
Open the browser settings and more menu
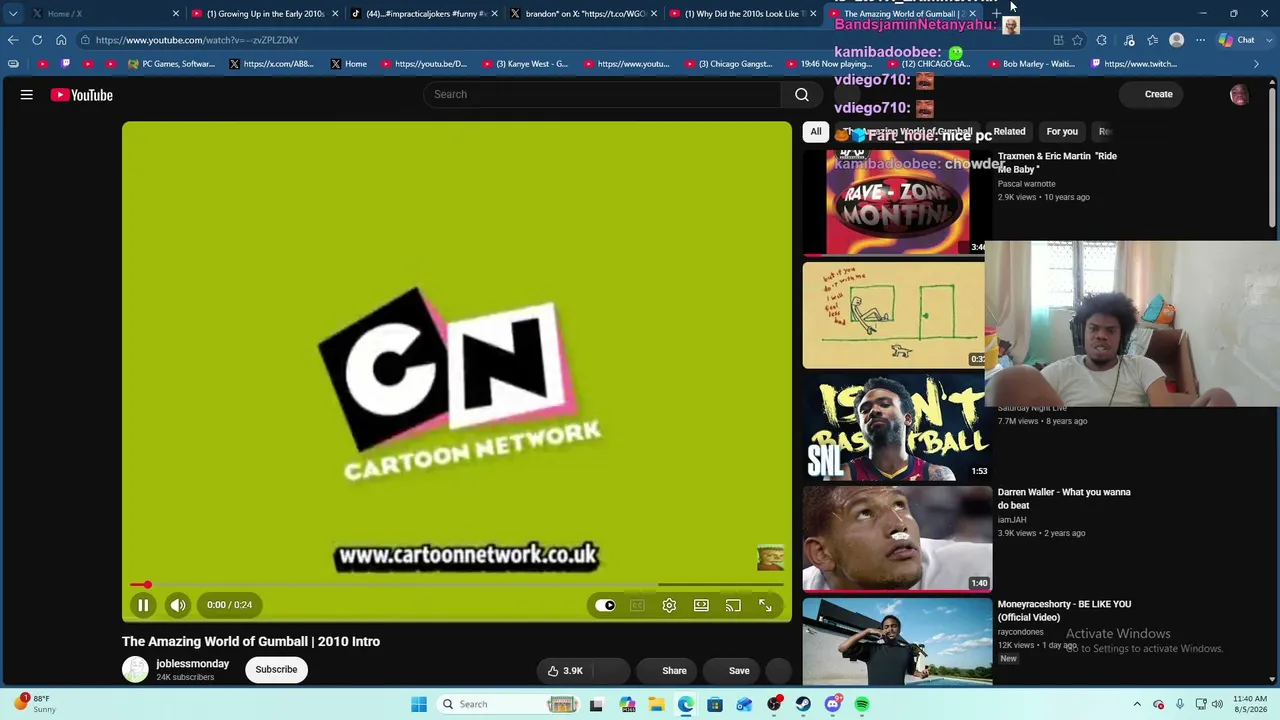[x=1201, y=40]
